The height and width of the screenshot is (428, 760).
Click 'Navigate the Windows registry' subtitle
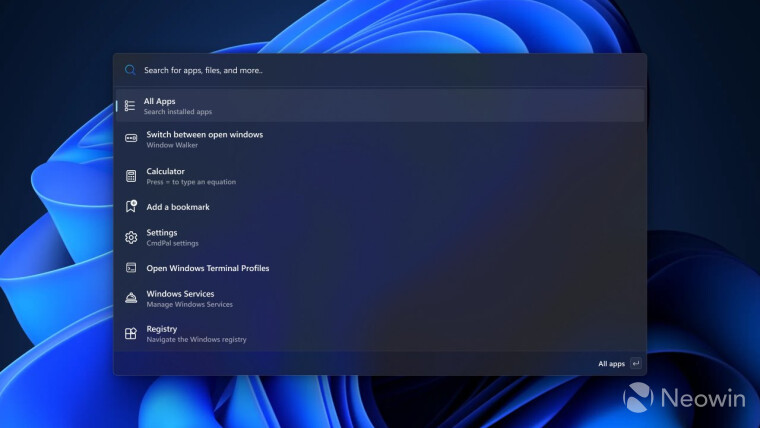(196, 340)
